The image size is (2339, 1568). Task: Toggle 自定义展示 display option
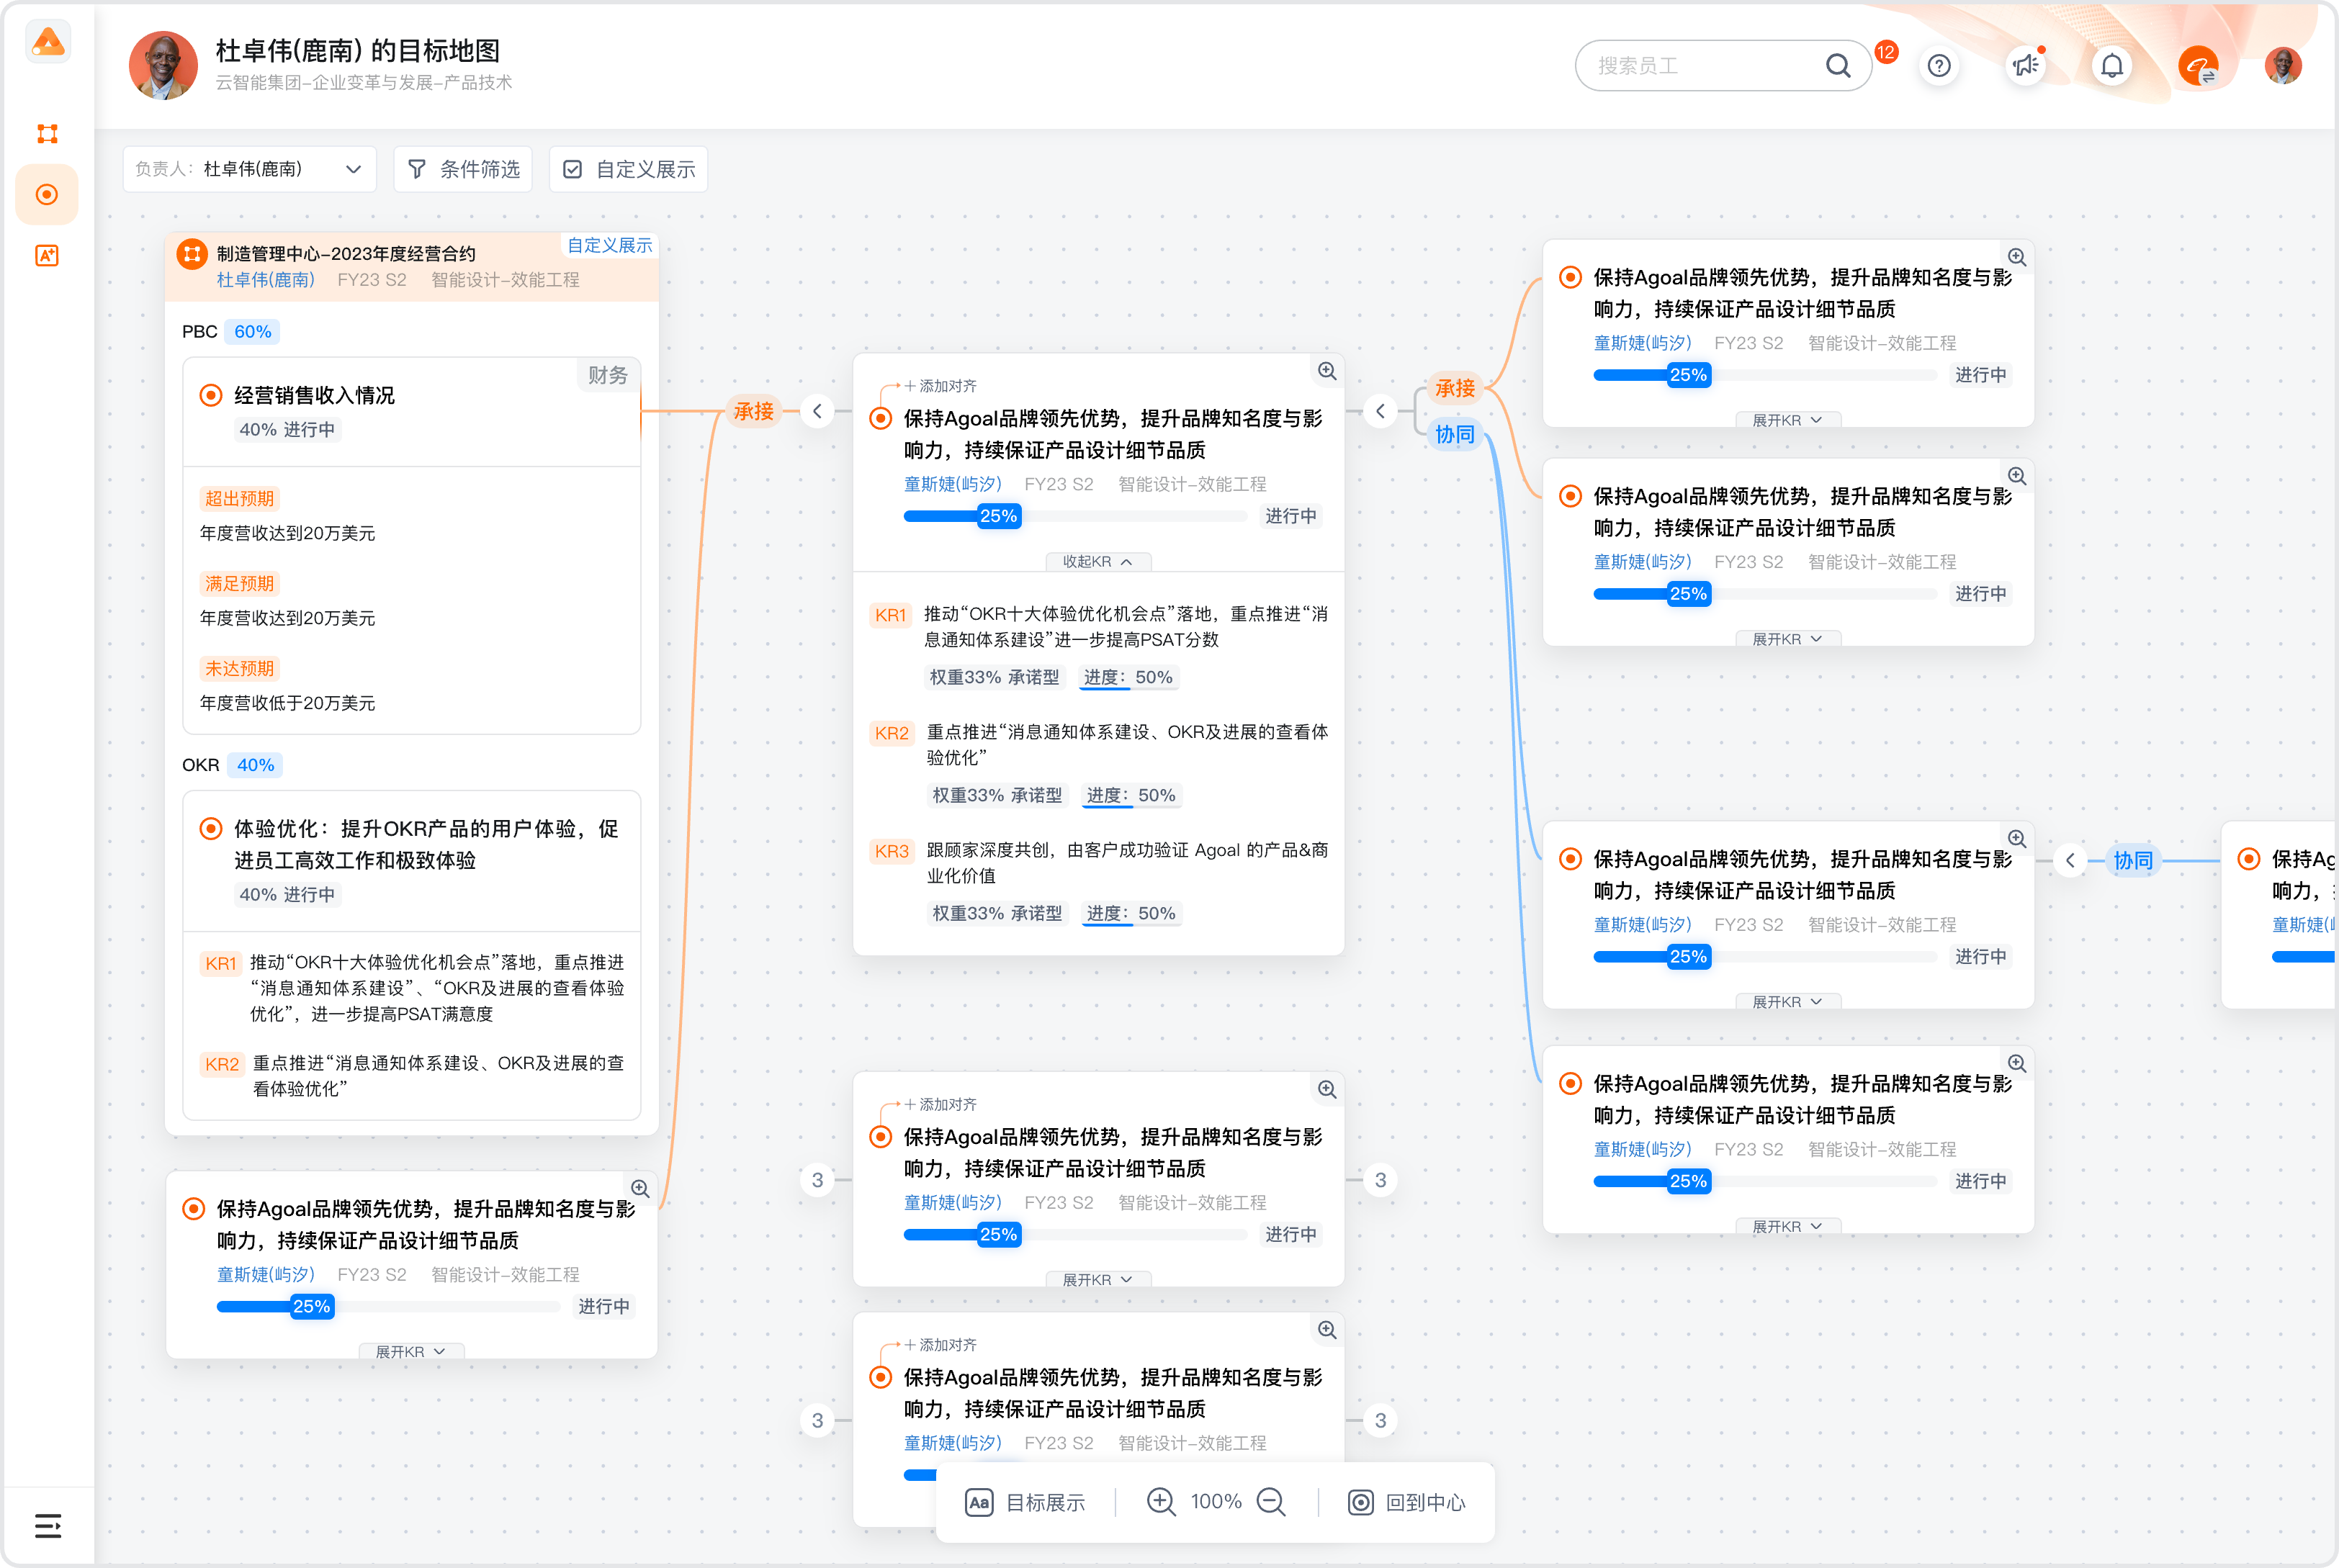tap(628, 169)
